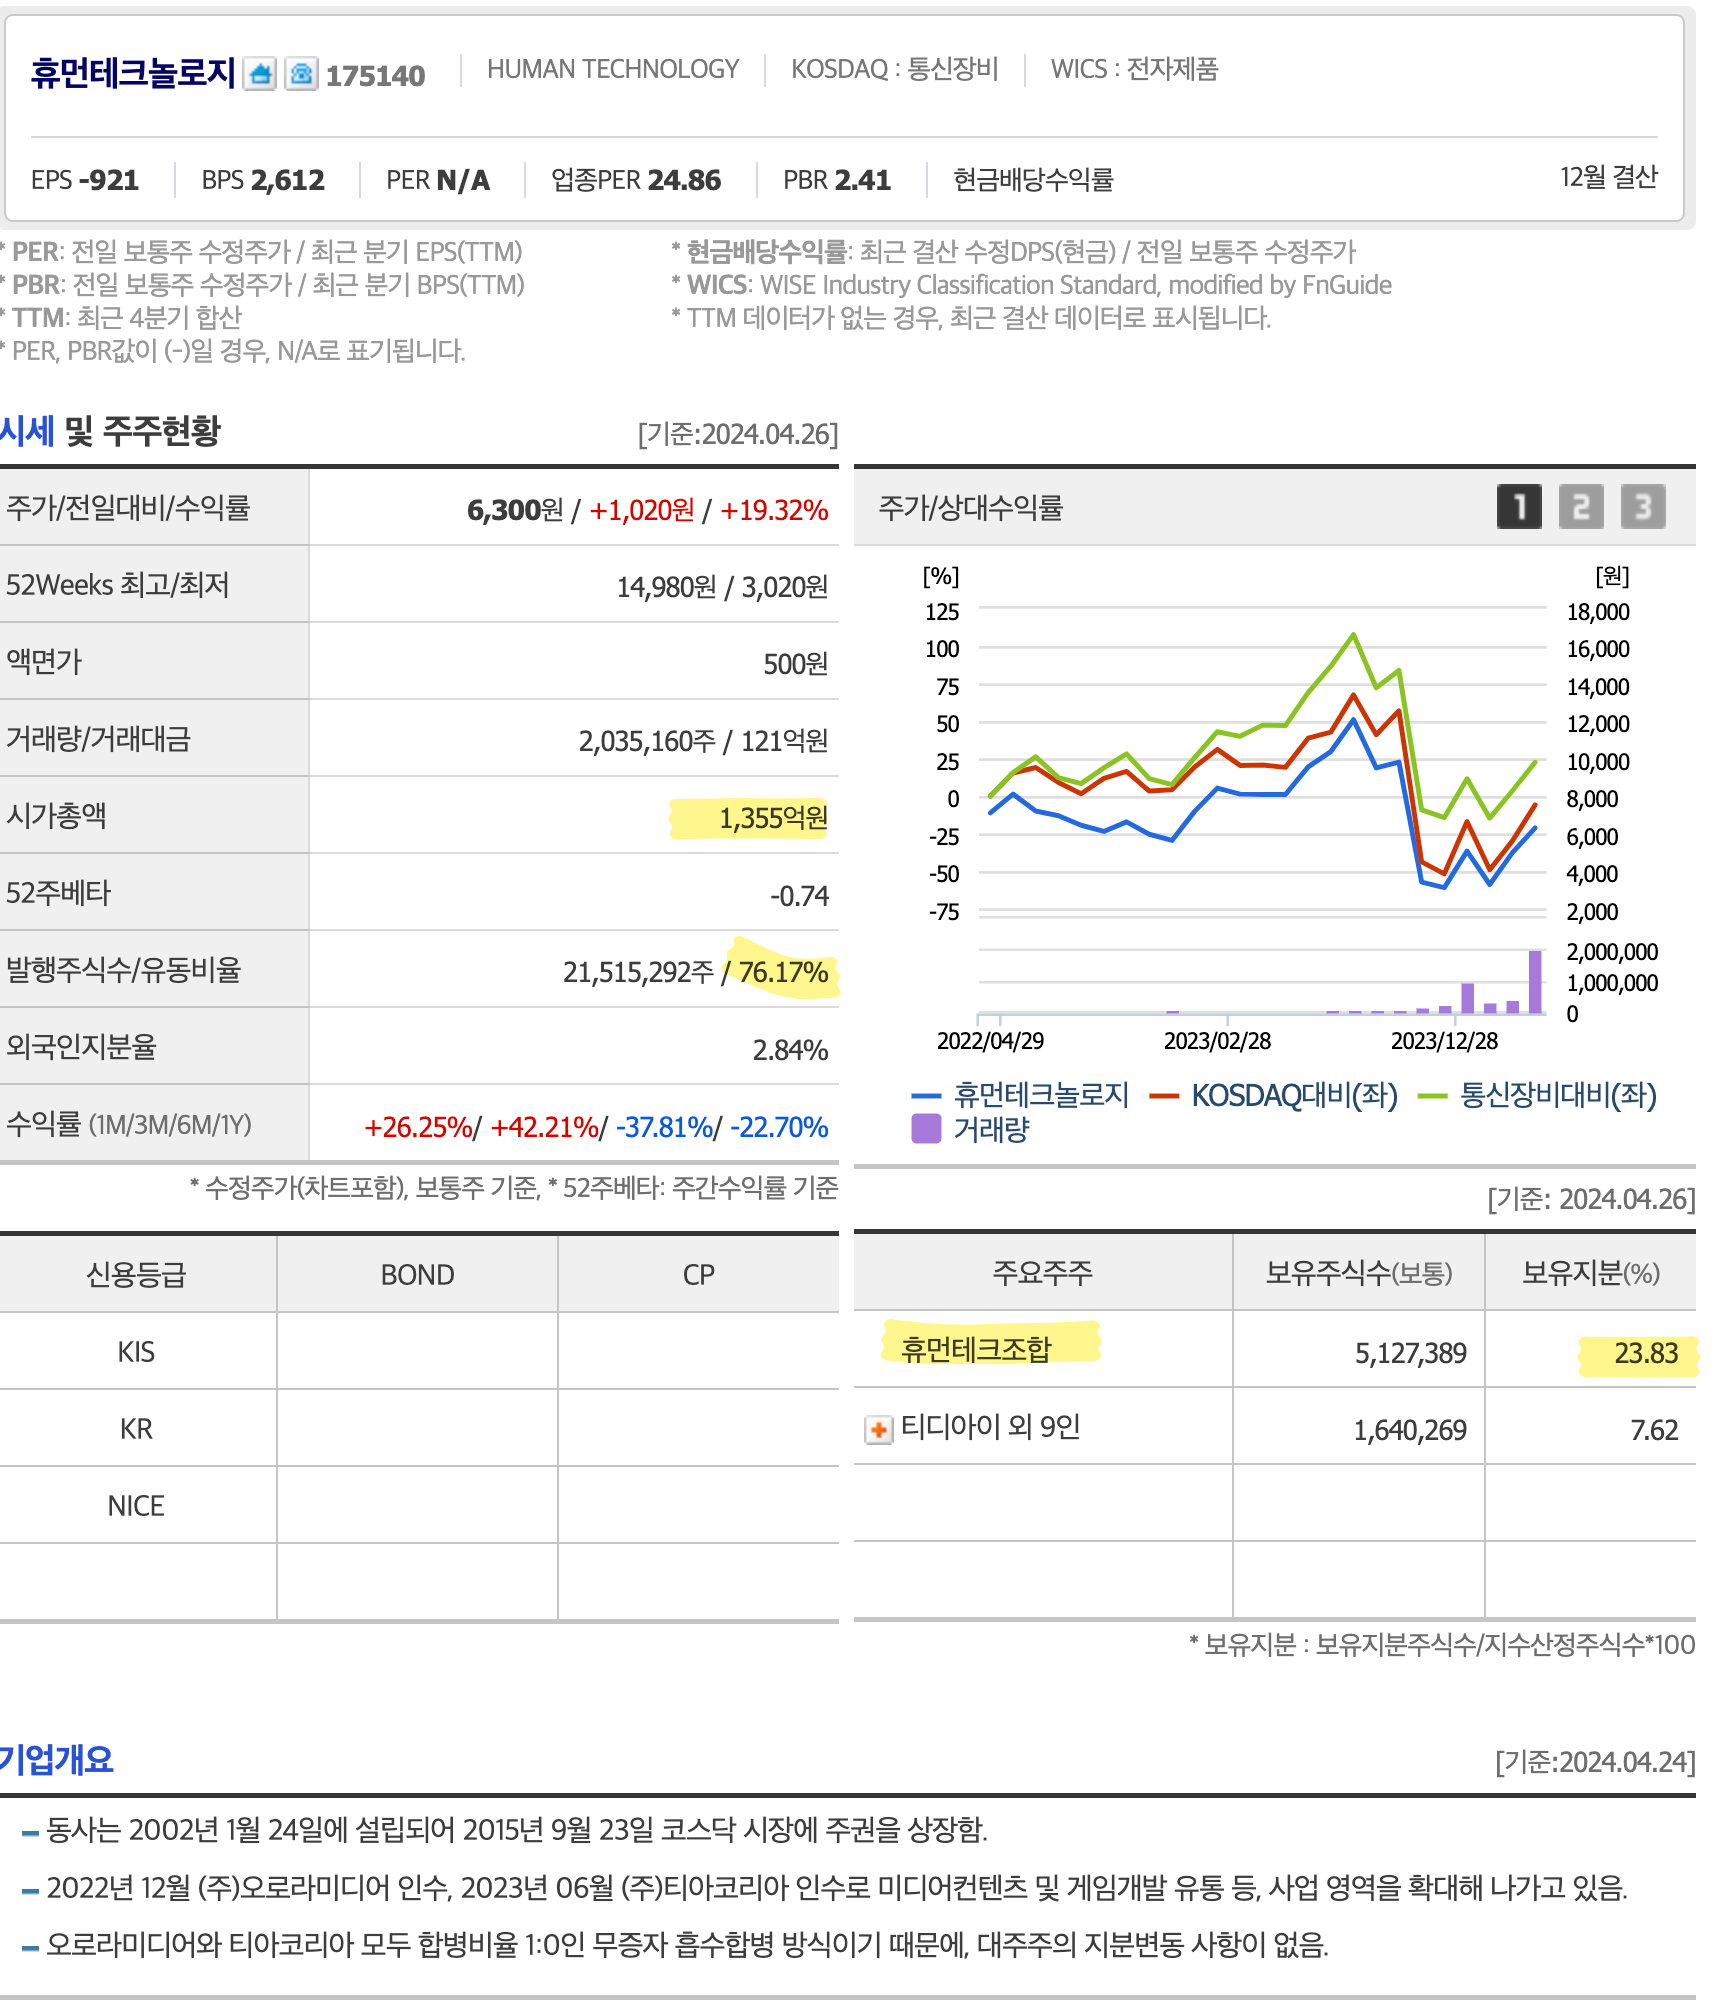The width and height of the screenshot is (1712, 2002).
Task: Click the price and relative return line chart
Action: pyautogui.click(x=1262, y=760)
